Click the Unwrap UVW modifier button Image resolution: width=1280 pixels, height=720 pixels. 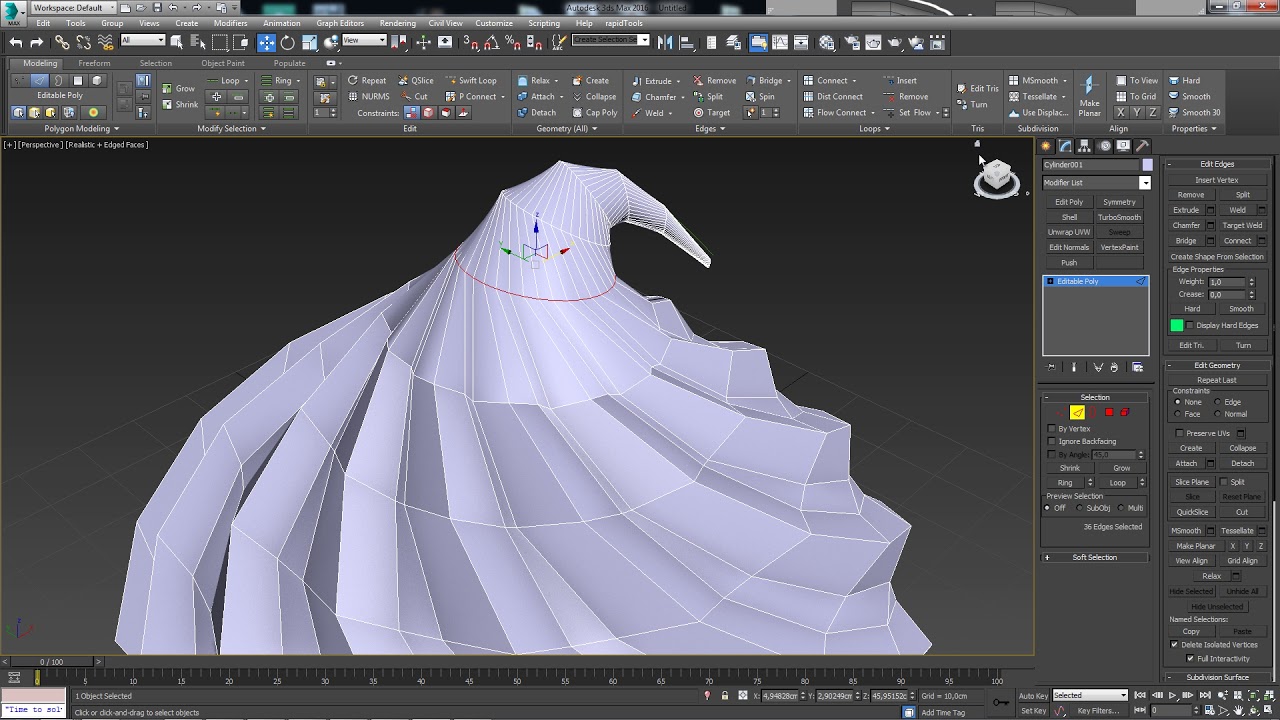pos(1069,232)
